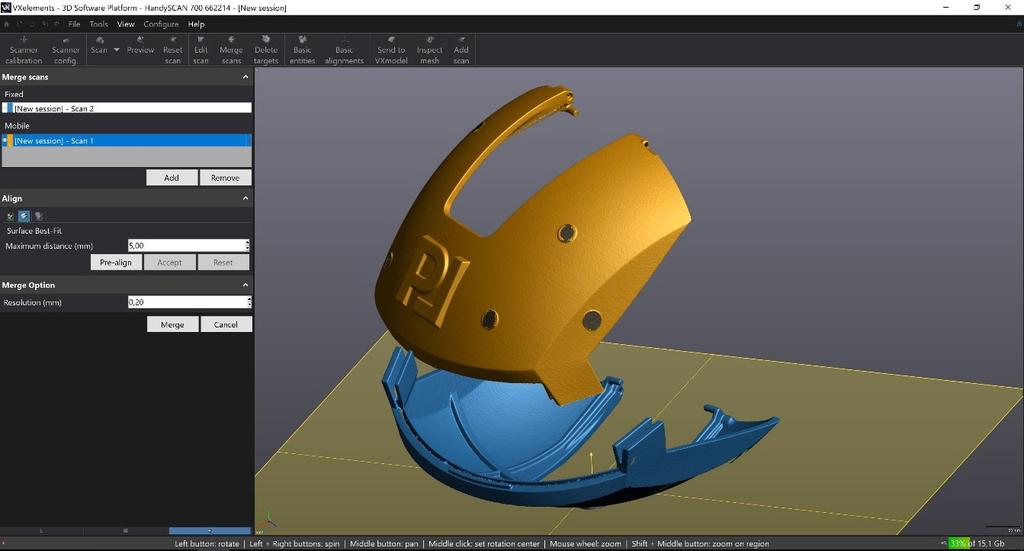The width and height of the screenshot is (1024, 551).
Task: Click the Resolution stepper arrows
Action: click(249, 302)
